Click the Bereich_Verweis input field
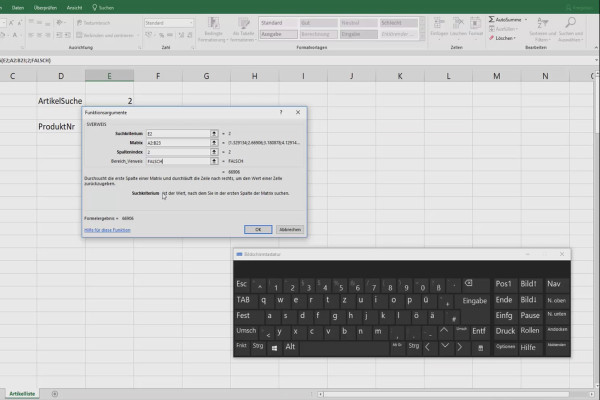This screenshot has width=600, height=400. point(178,161)
